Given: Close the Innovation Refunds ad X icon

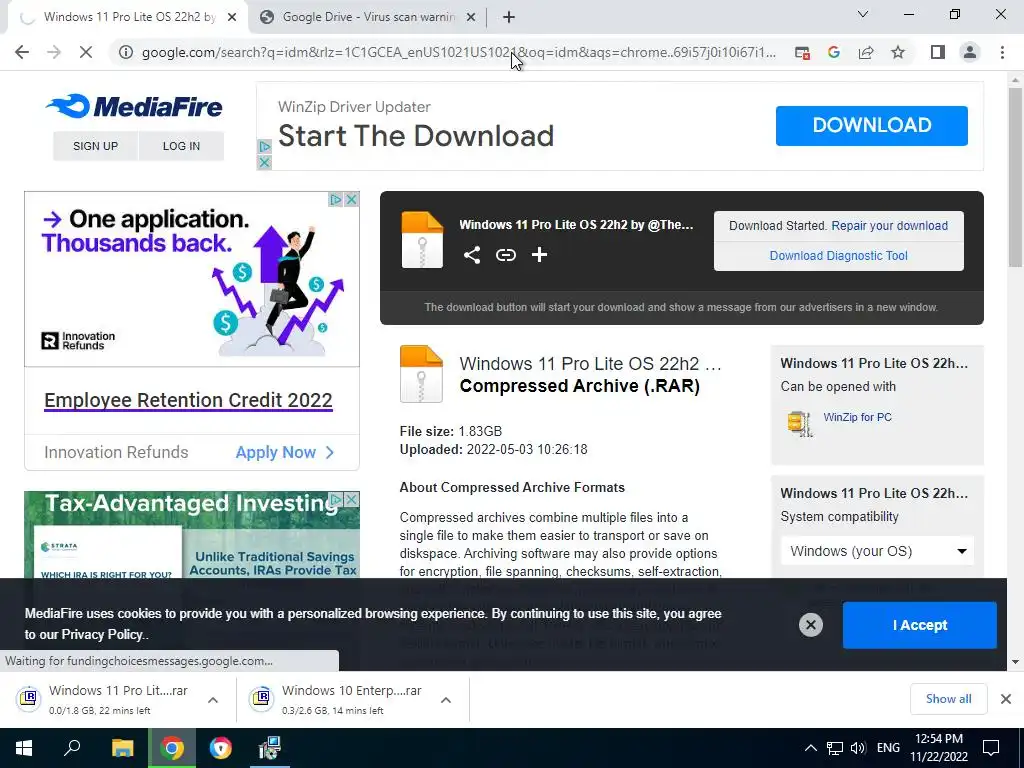Looking at the screenshot, I should point(351,199).
